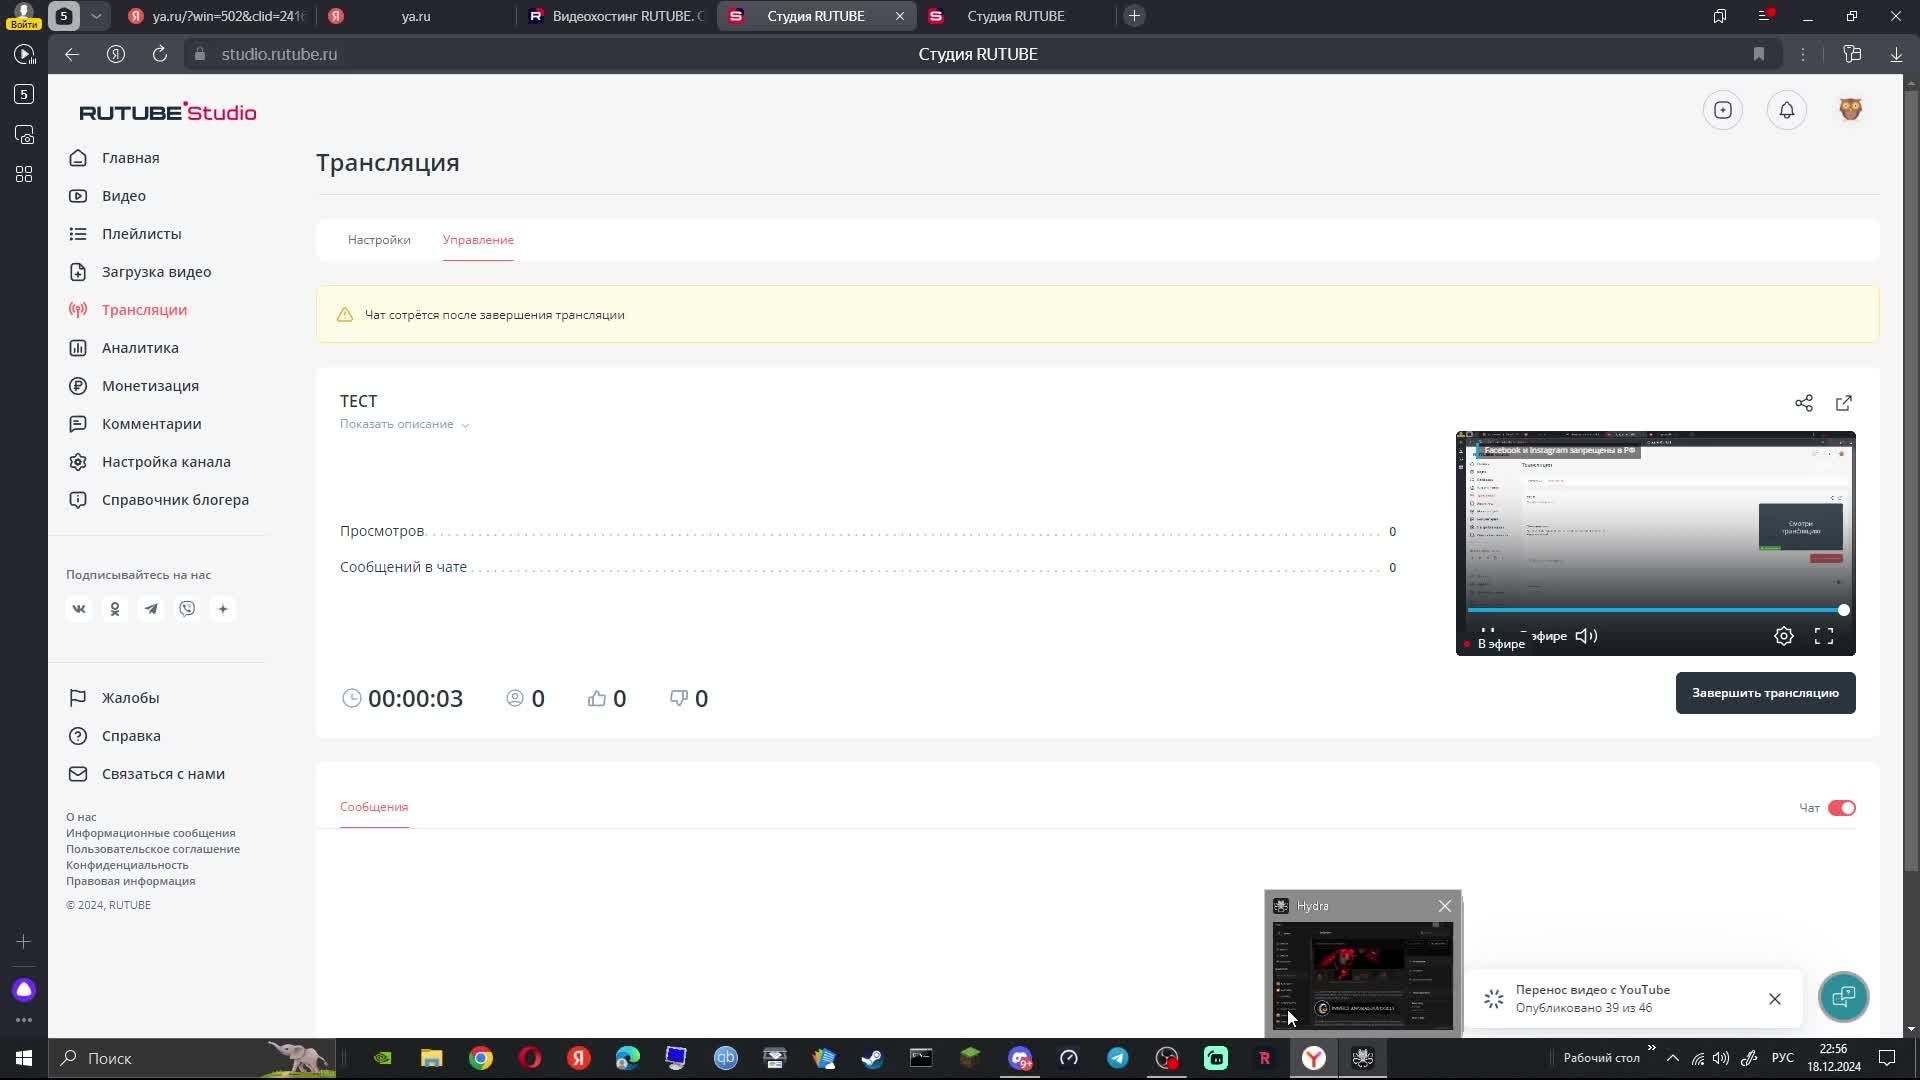Mute the stream preview volume
This screenshot has height=1080, width=1920.
[x=1586, y=636]
